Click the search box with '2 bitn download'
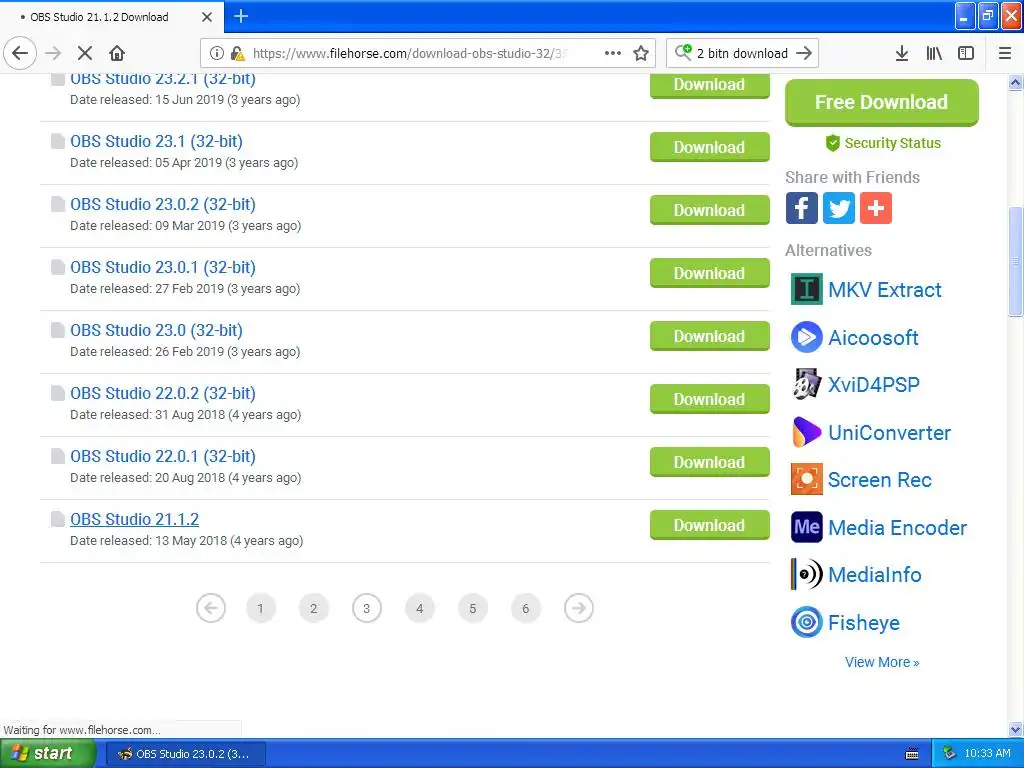 pos(742,53)
